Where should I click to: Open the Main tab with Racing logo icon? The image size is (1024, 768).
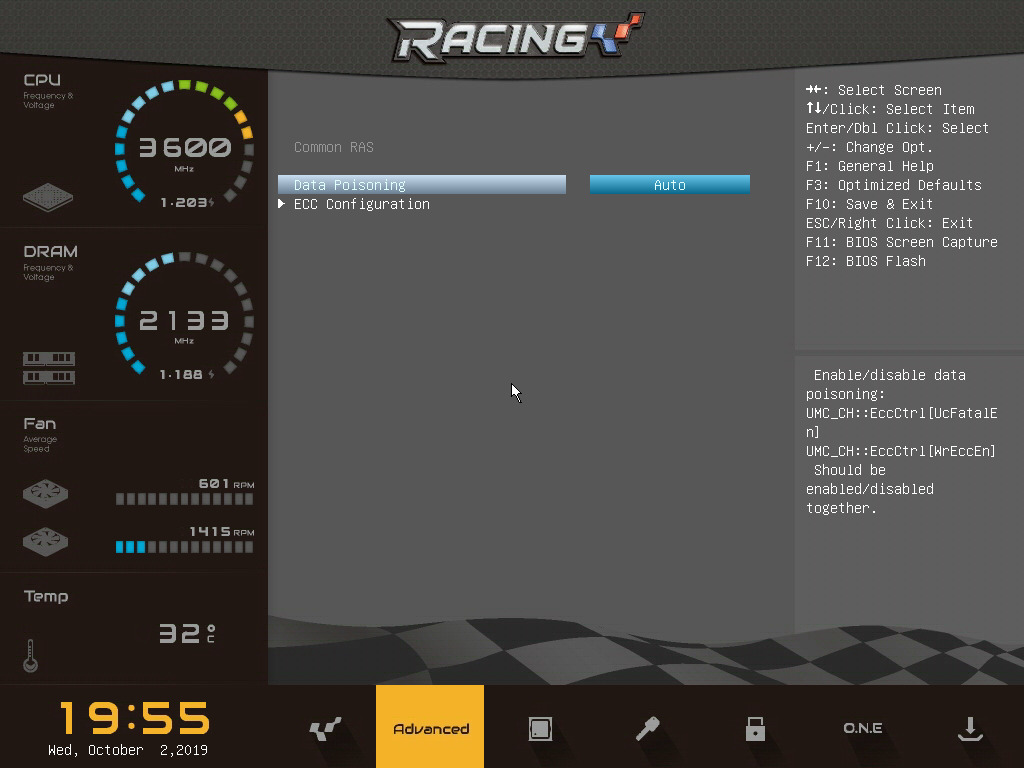[x=325, y=728]
